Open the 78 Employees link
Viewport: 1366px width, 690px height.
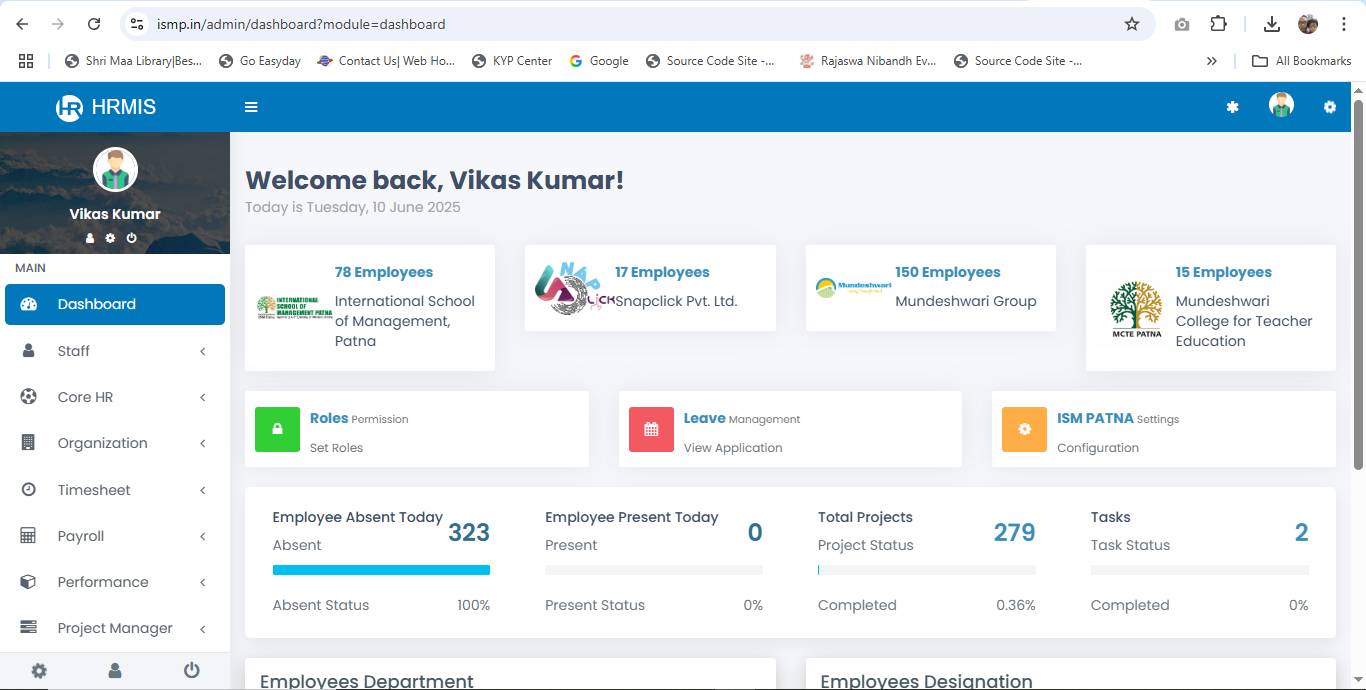coord(383,272)
